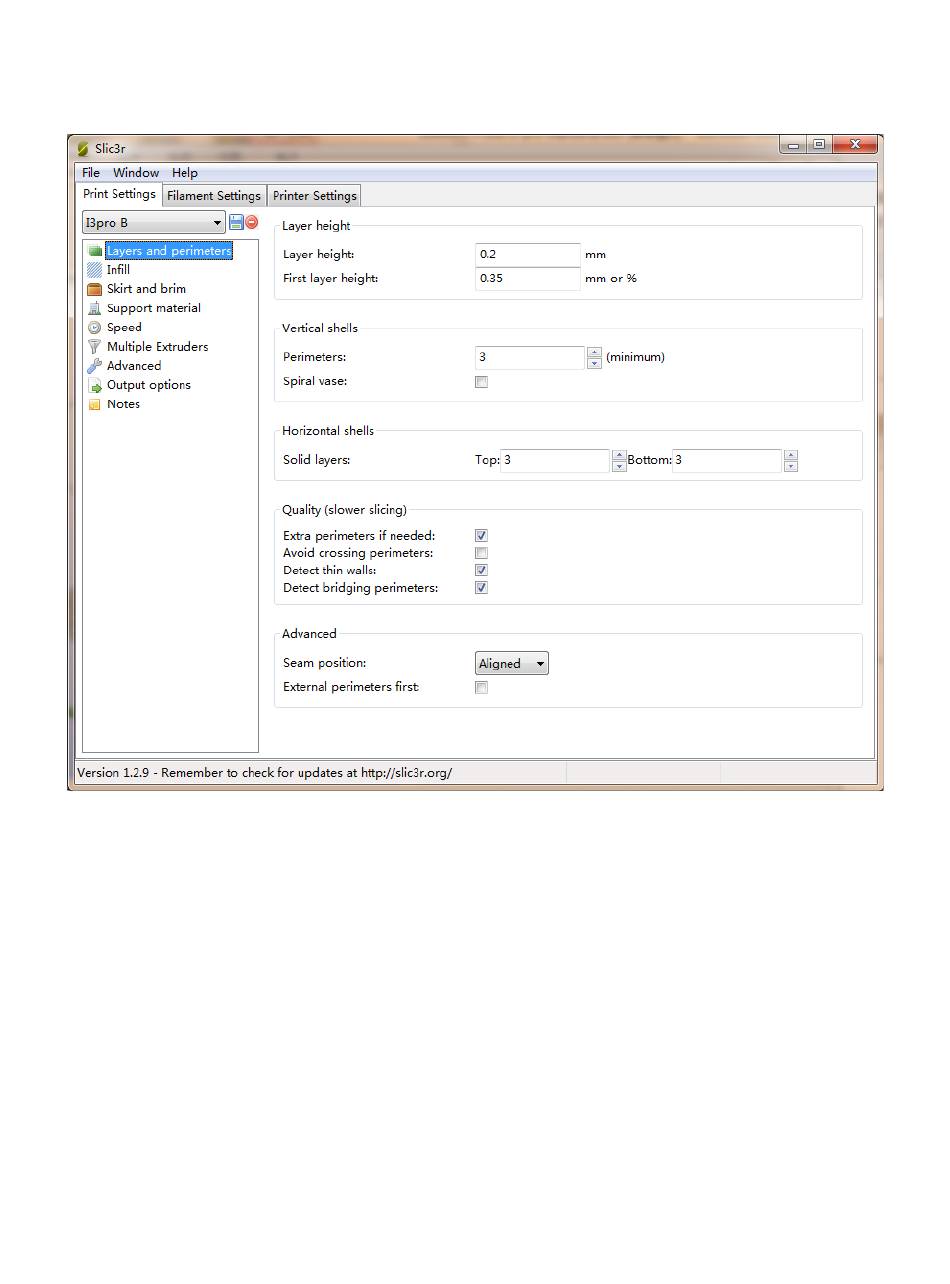Open the Support material page
Image resolution: width=950 pixels, height=1284 pixels.
click(154, 308)
